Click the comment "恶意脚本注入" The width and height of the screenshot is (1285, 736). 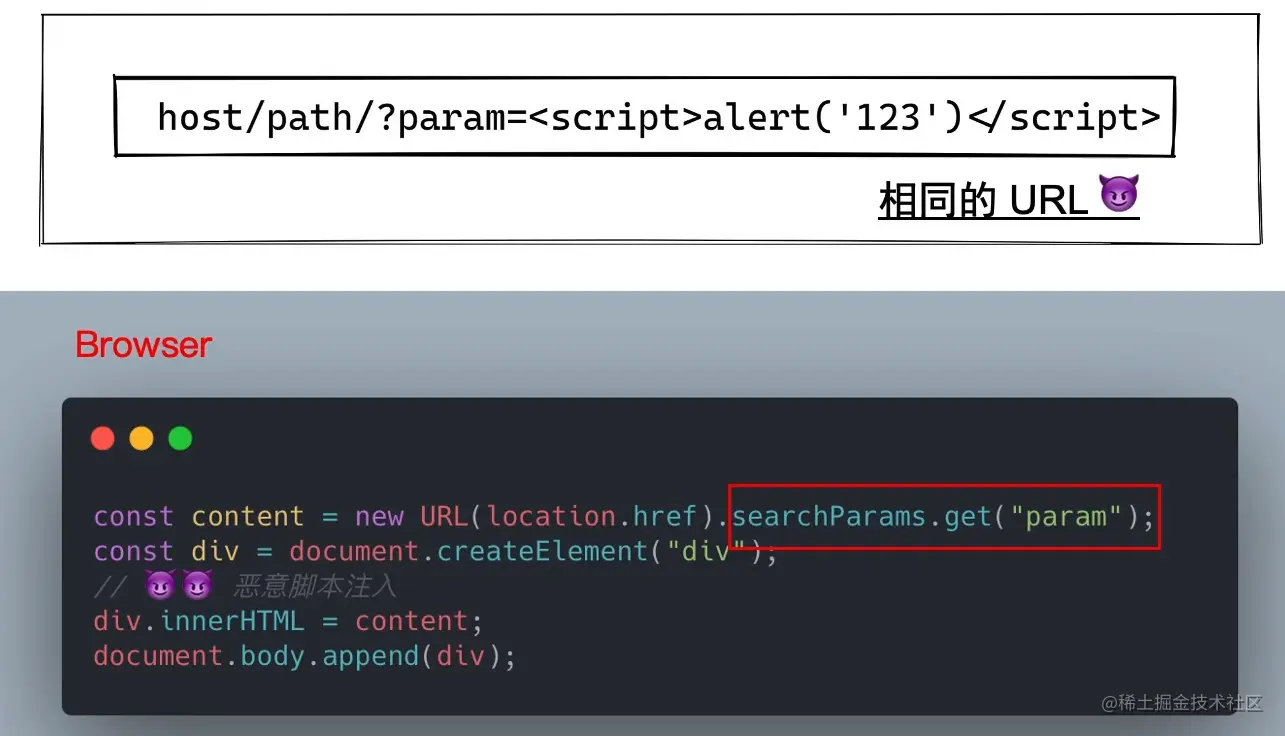[x=314, y=586]
